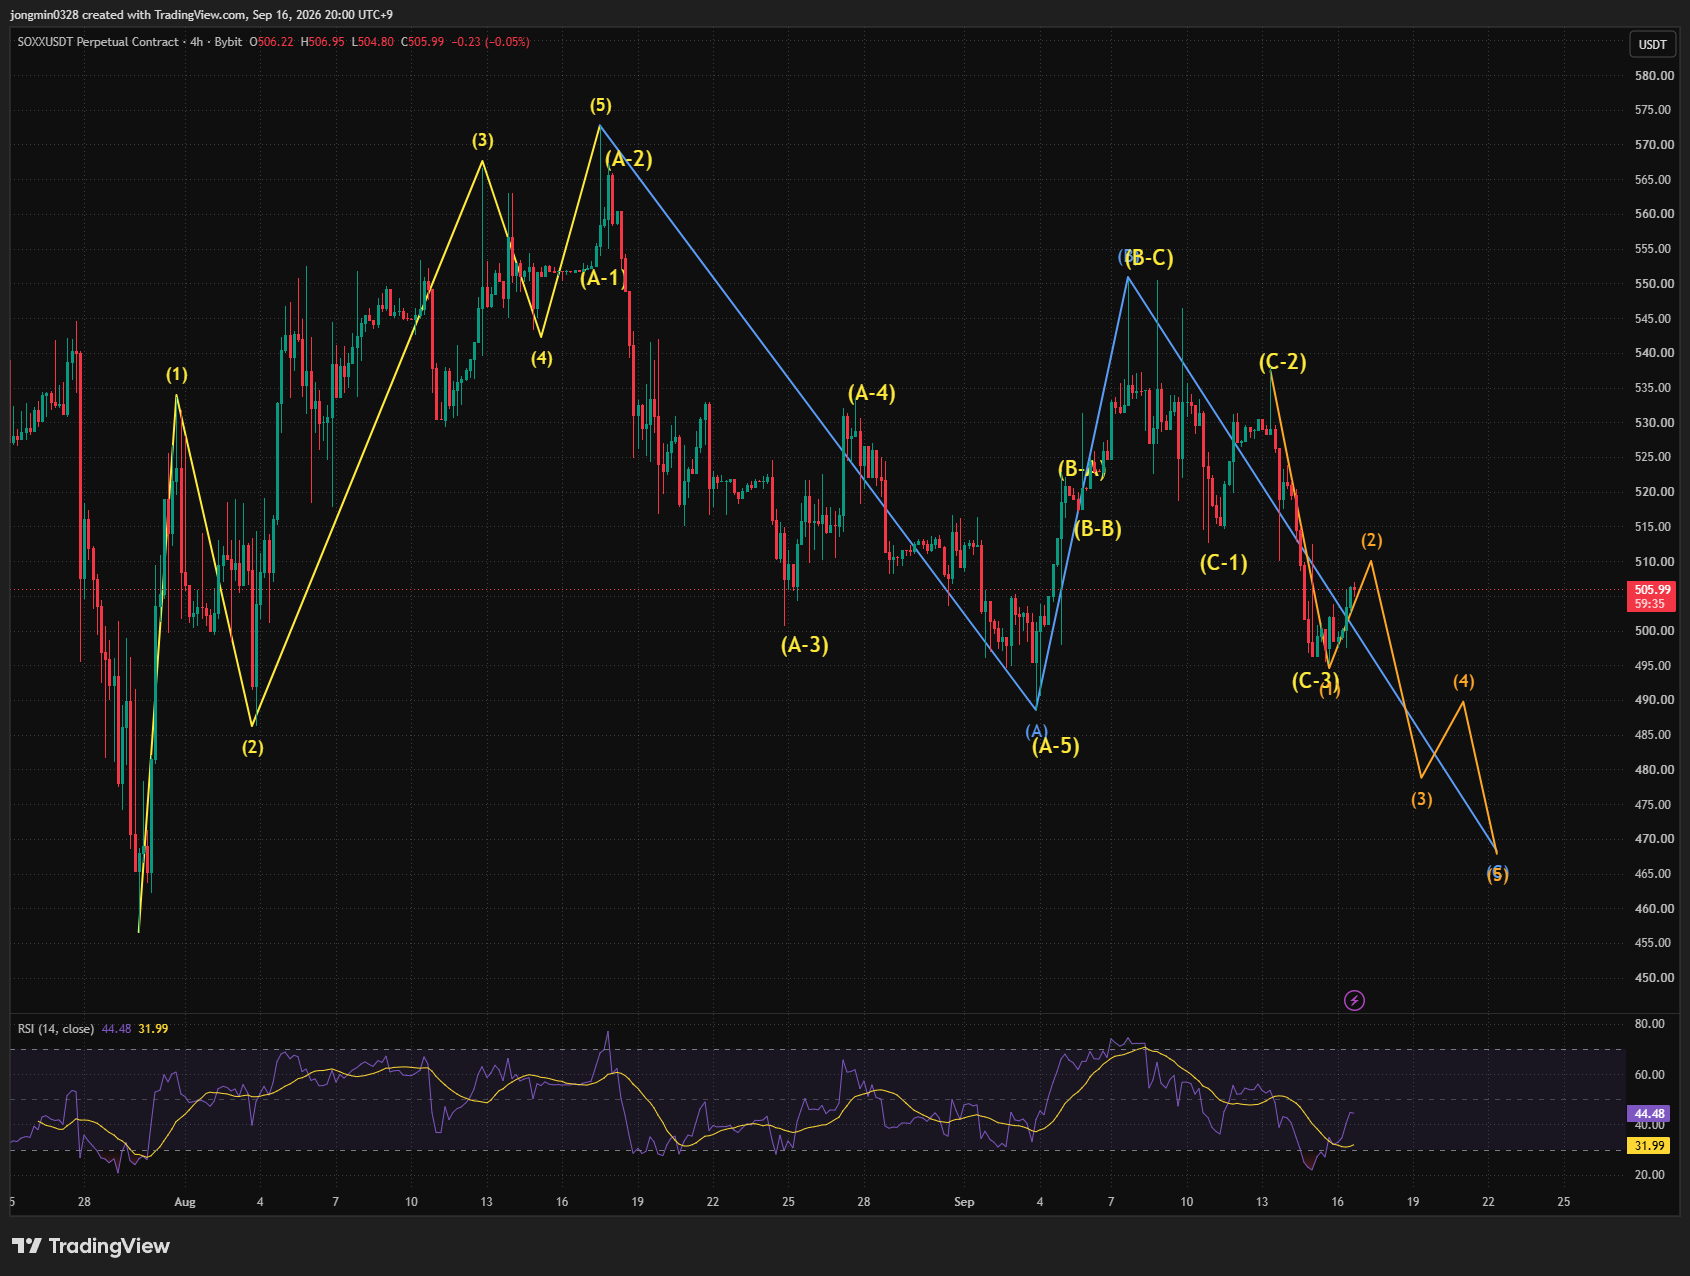
Task: Click the USDT currency button
Action: coord(1652,44)
